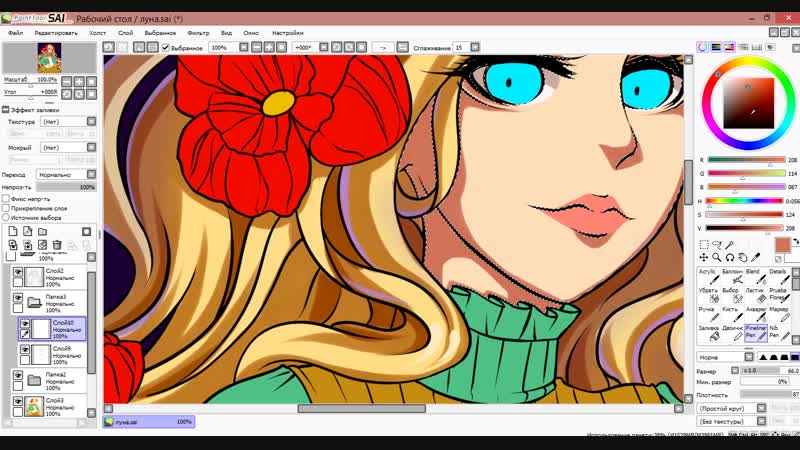This screenshot has width=800, height=450.
Task: Adjust the Непроз-ть opacity slider
Action: coord(66,187)
